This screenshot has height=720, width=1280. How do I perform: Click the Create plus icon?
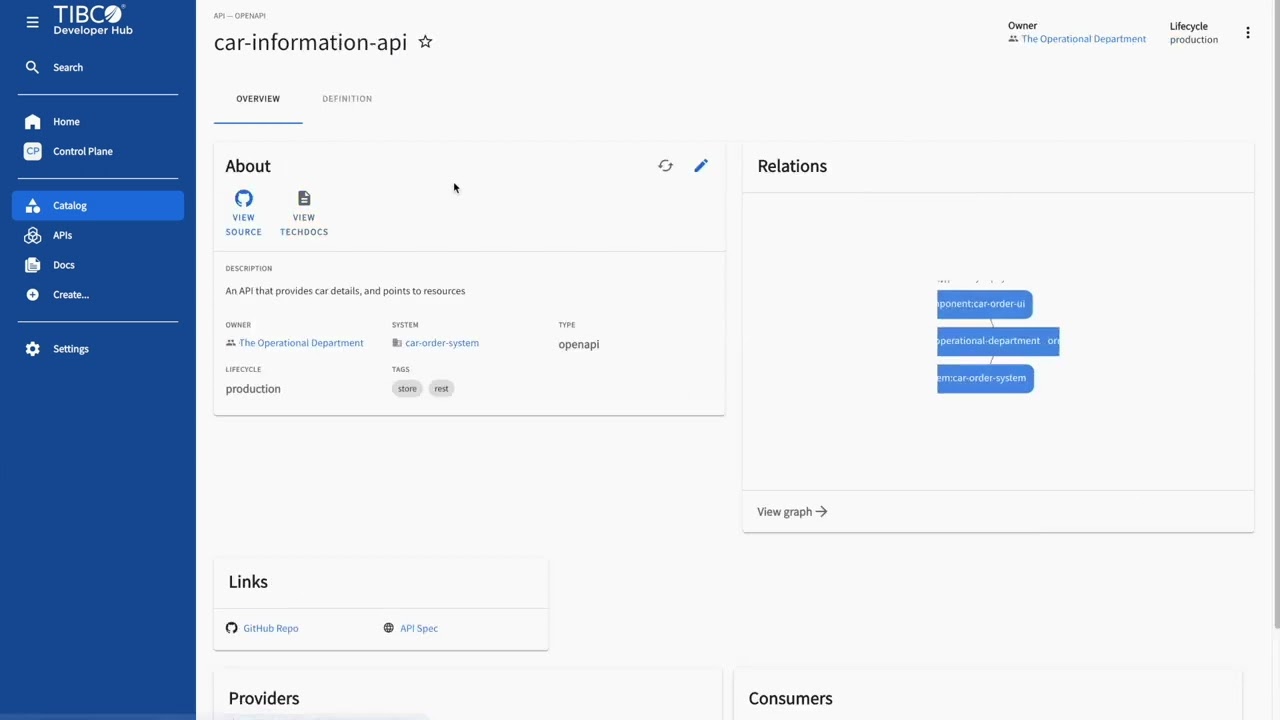click(32, 294)
